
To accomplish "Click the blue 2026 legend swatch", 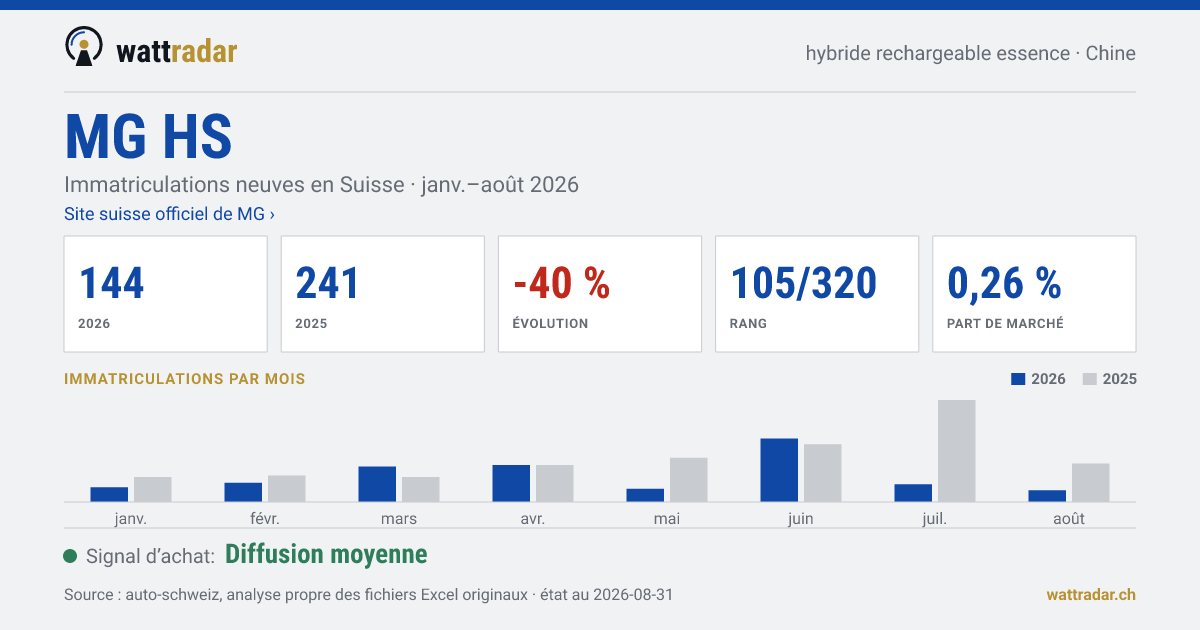I will pyautogui.click(x=1019, y=379).
